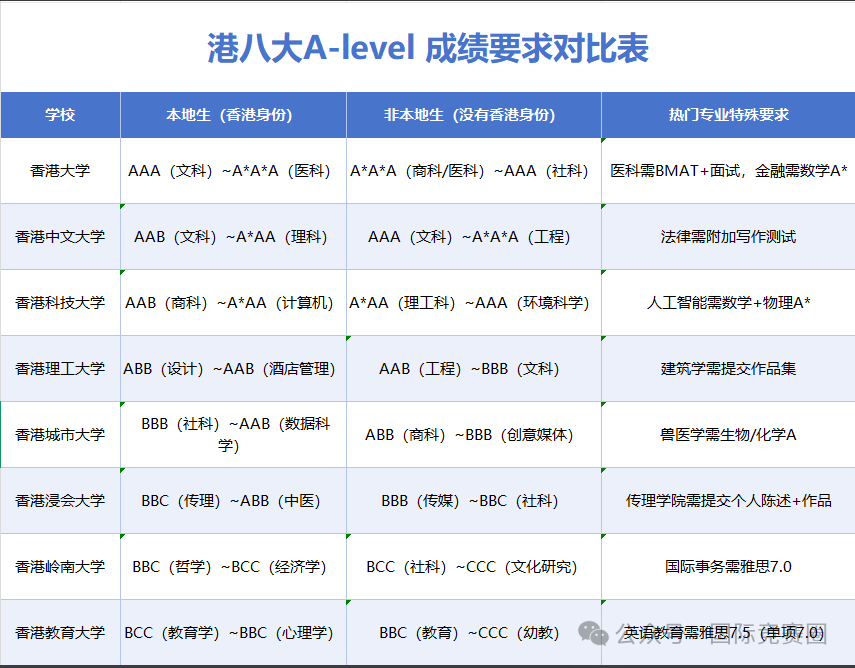The image size is (855, 668).
Task: Select cell BBB（传媒）~BBC（社科）
Action: click(474, 501)
